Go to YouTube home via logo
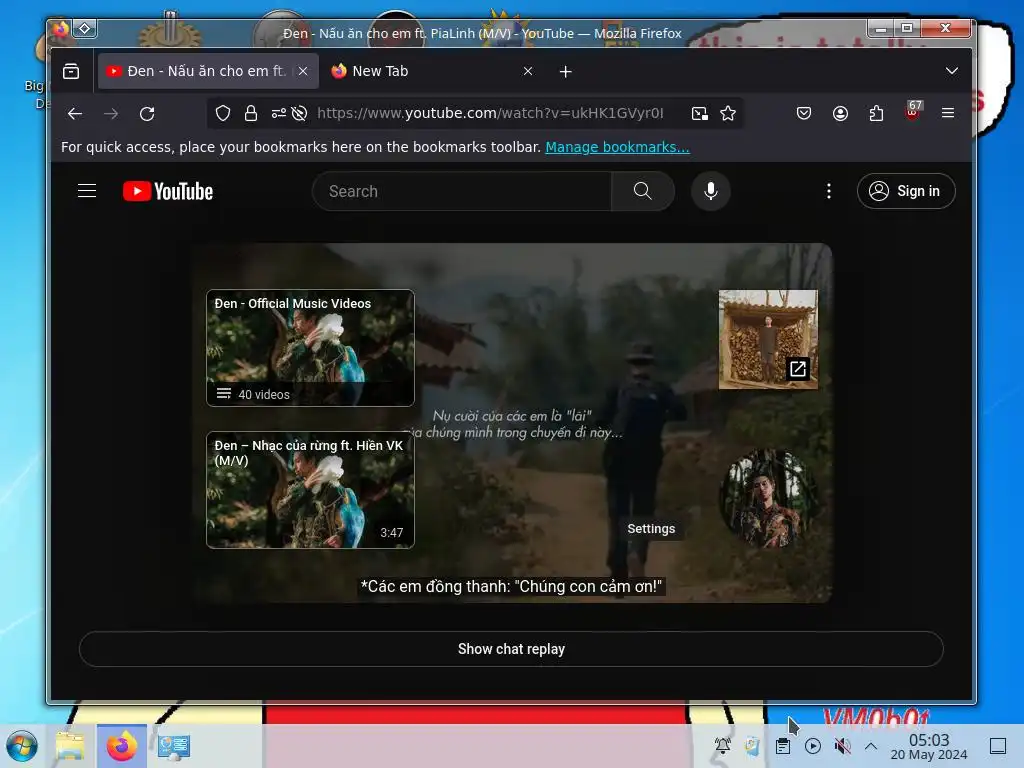Screen dimensions: 1024x768 [168, 191]
